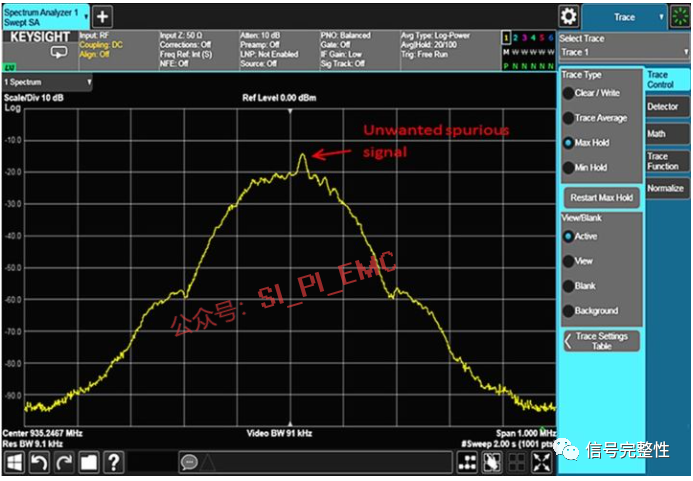Select the four-pane window layout icon
The width and height of the screenshot is (693, 481).
click(x=517, y=462)
